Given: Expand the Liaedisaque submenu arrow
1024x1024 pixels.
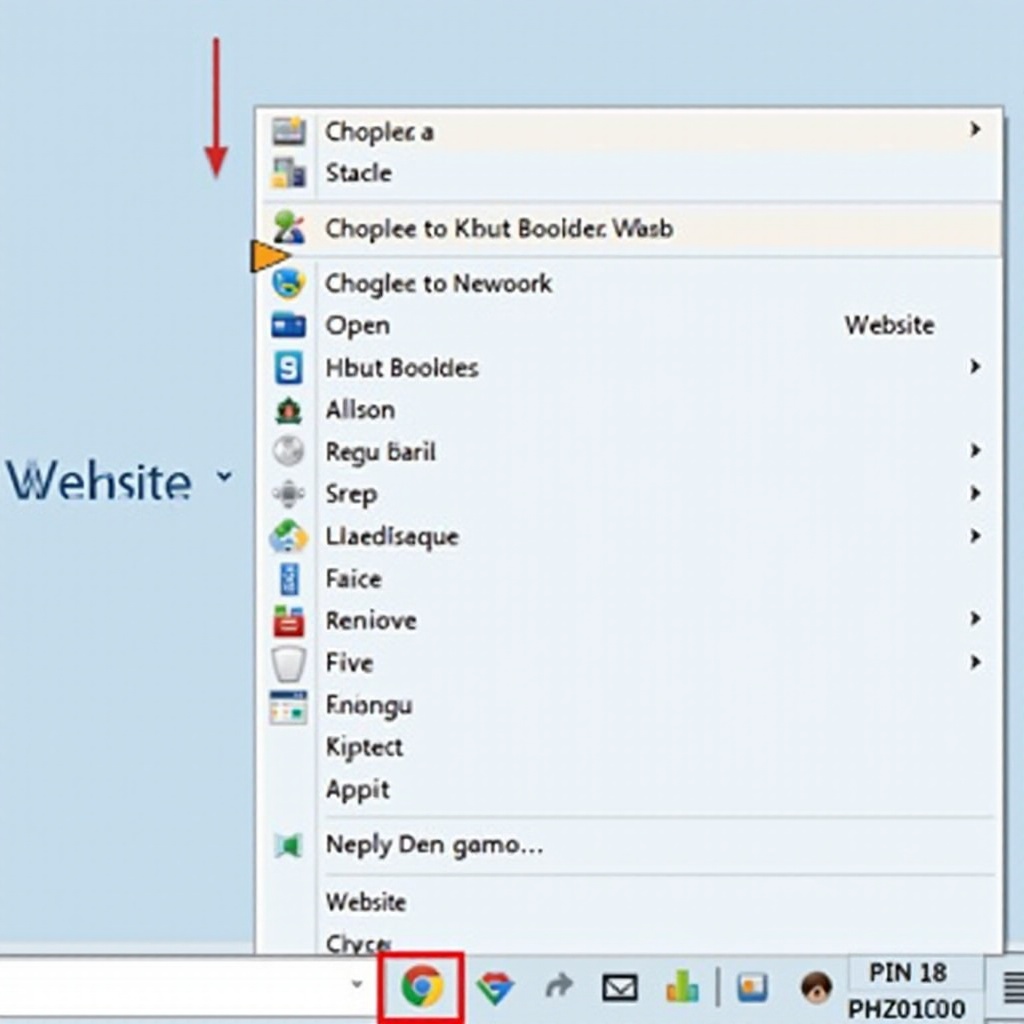Looking at the screenshot, I should [x=975, y=536].
